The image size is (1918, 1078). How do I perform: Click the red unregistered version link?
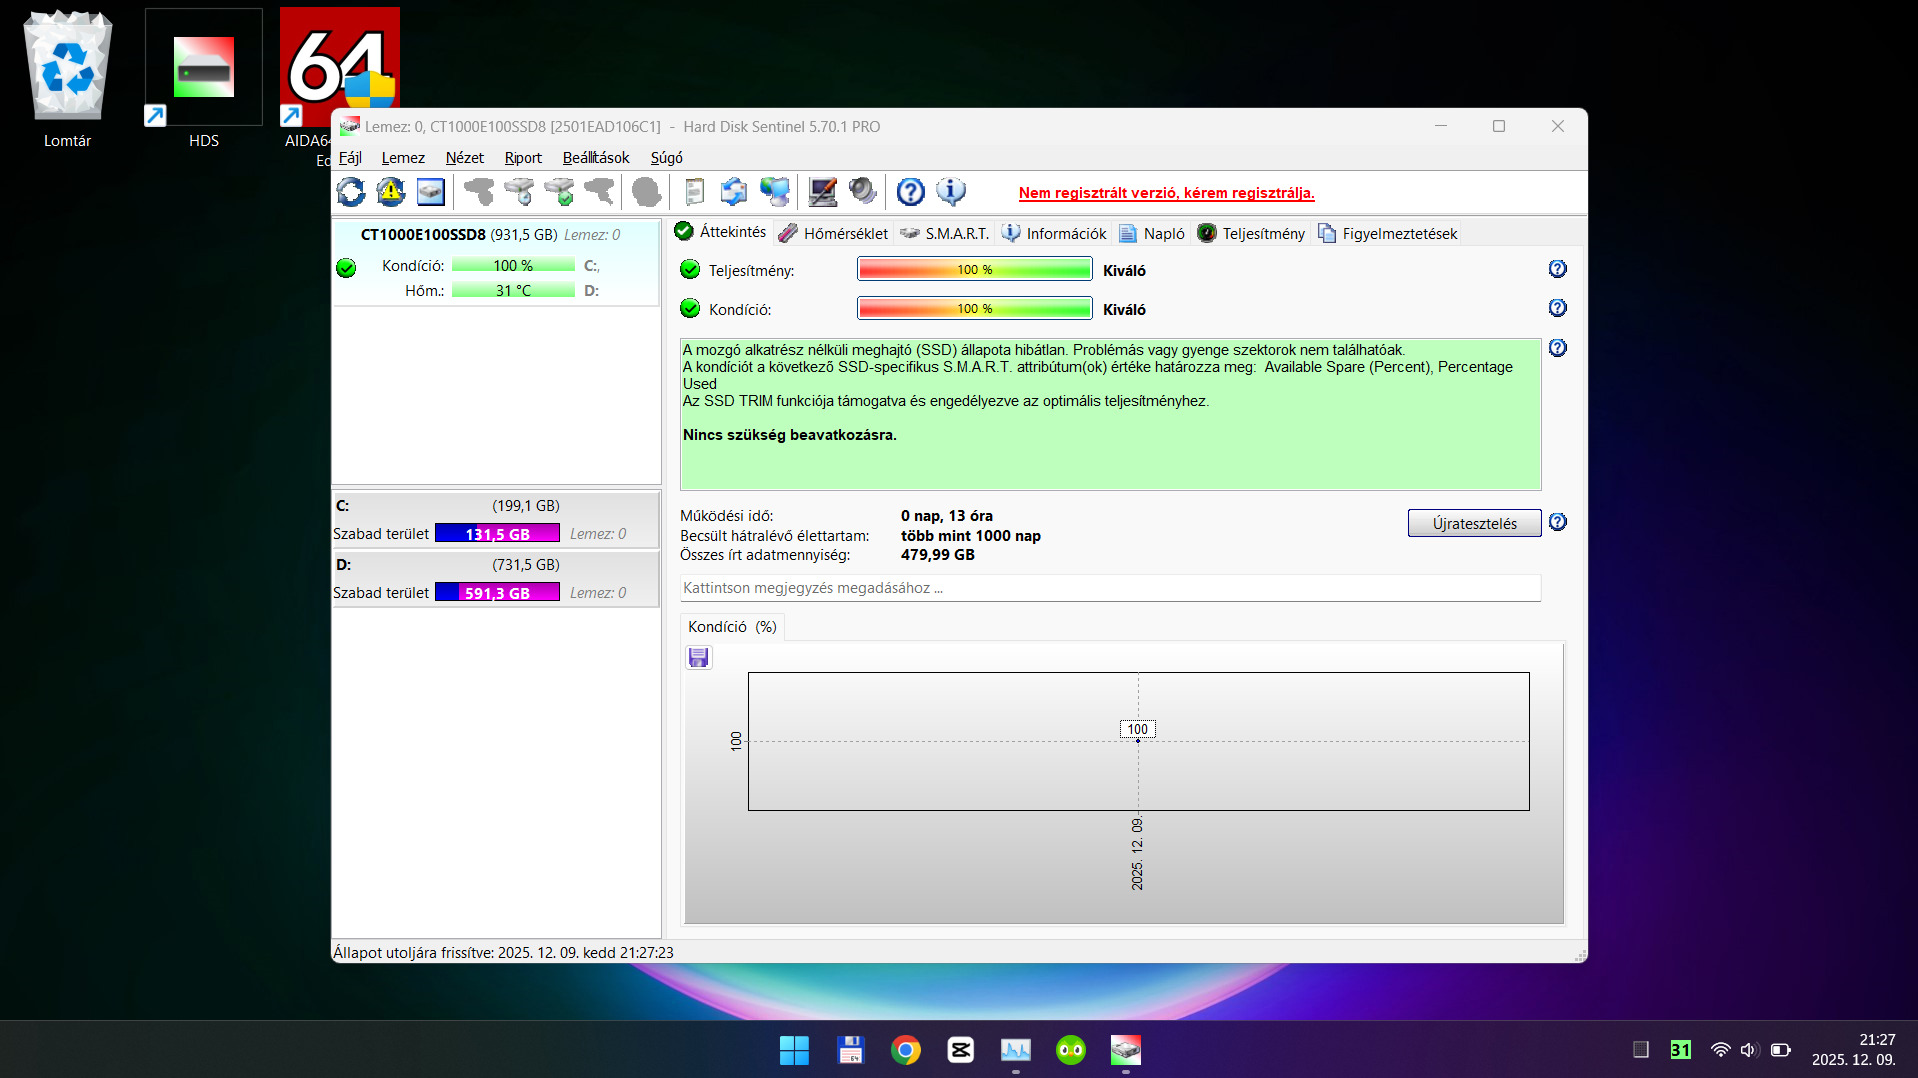pyautogui.click(x=1167, y=193)
